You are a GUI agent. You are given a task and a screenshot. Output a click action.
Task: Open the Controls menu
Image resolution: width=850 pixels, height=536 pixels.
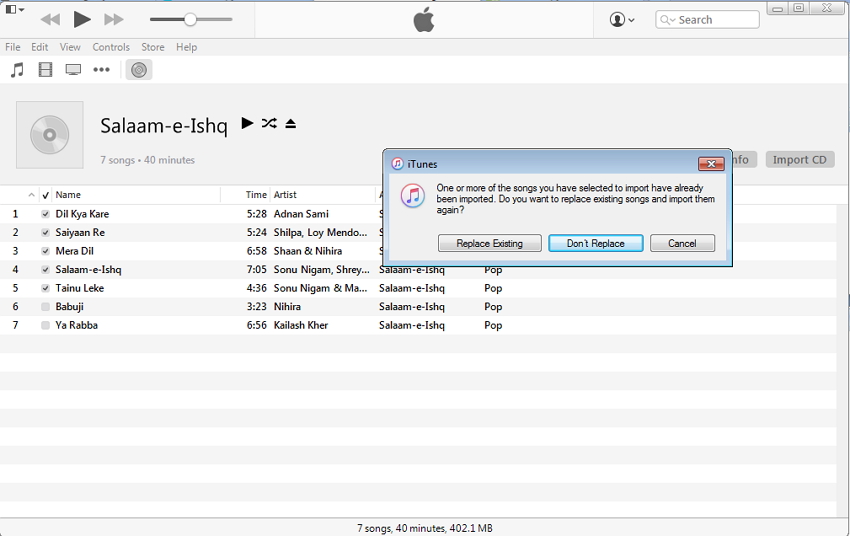point(111,47)
